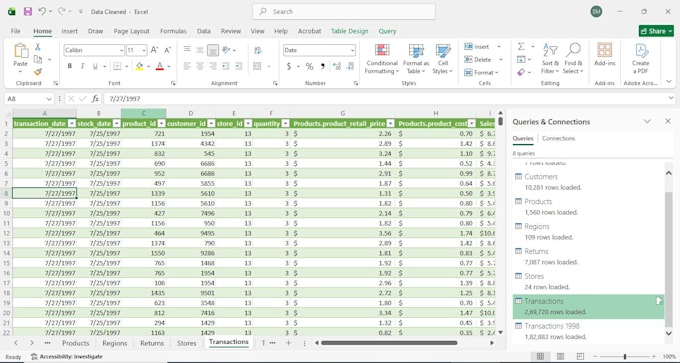Toggle Center alignment in Alignment group
This screenshot has width=680, height=363.
pyautogui.click(x=200, y=66)
